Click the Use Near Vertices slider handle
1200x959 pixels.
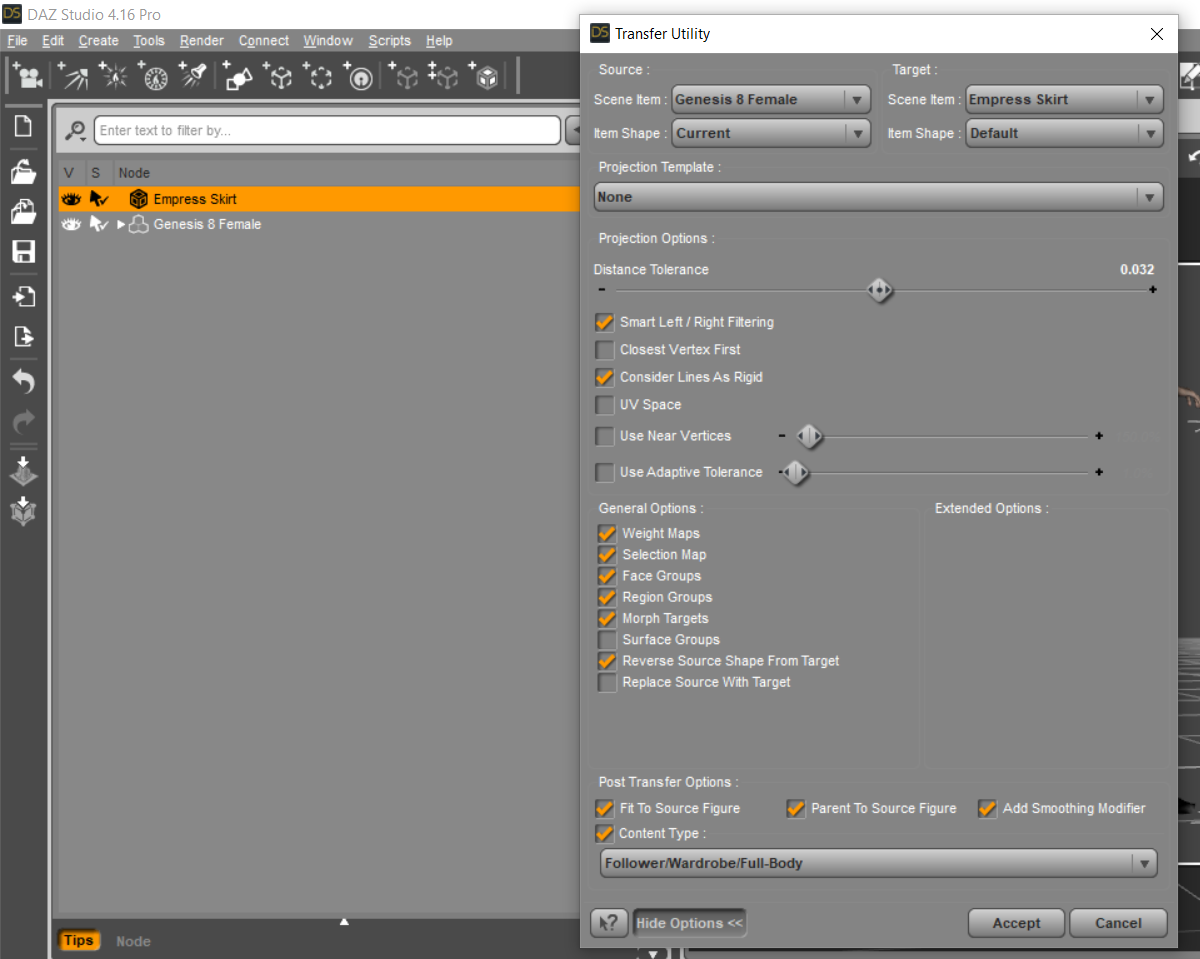[809, 436]
